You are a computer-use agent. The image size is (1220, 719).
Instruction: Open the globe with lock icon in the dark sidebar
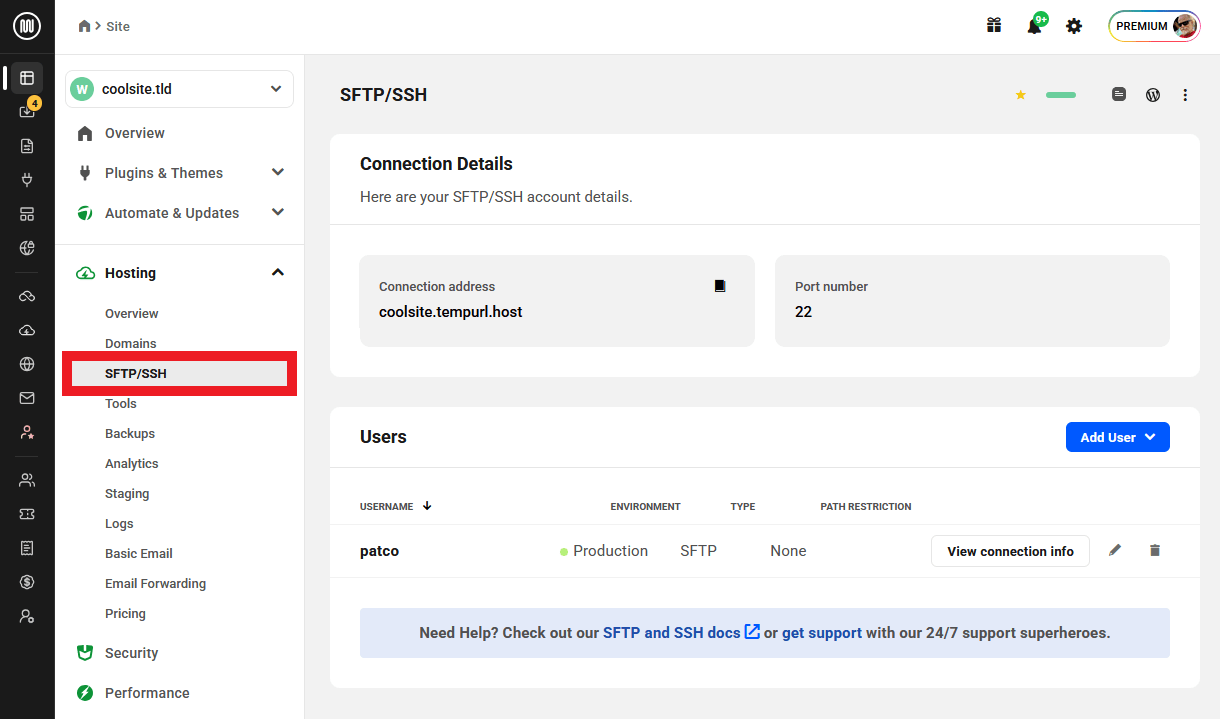pyautogui.click(x=27, y=248)
